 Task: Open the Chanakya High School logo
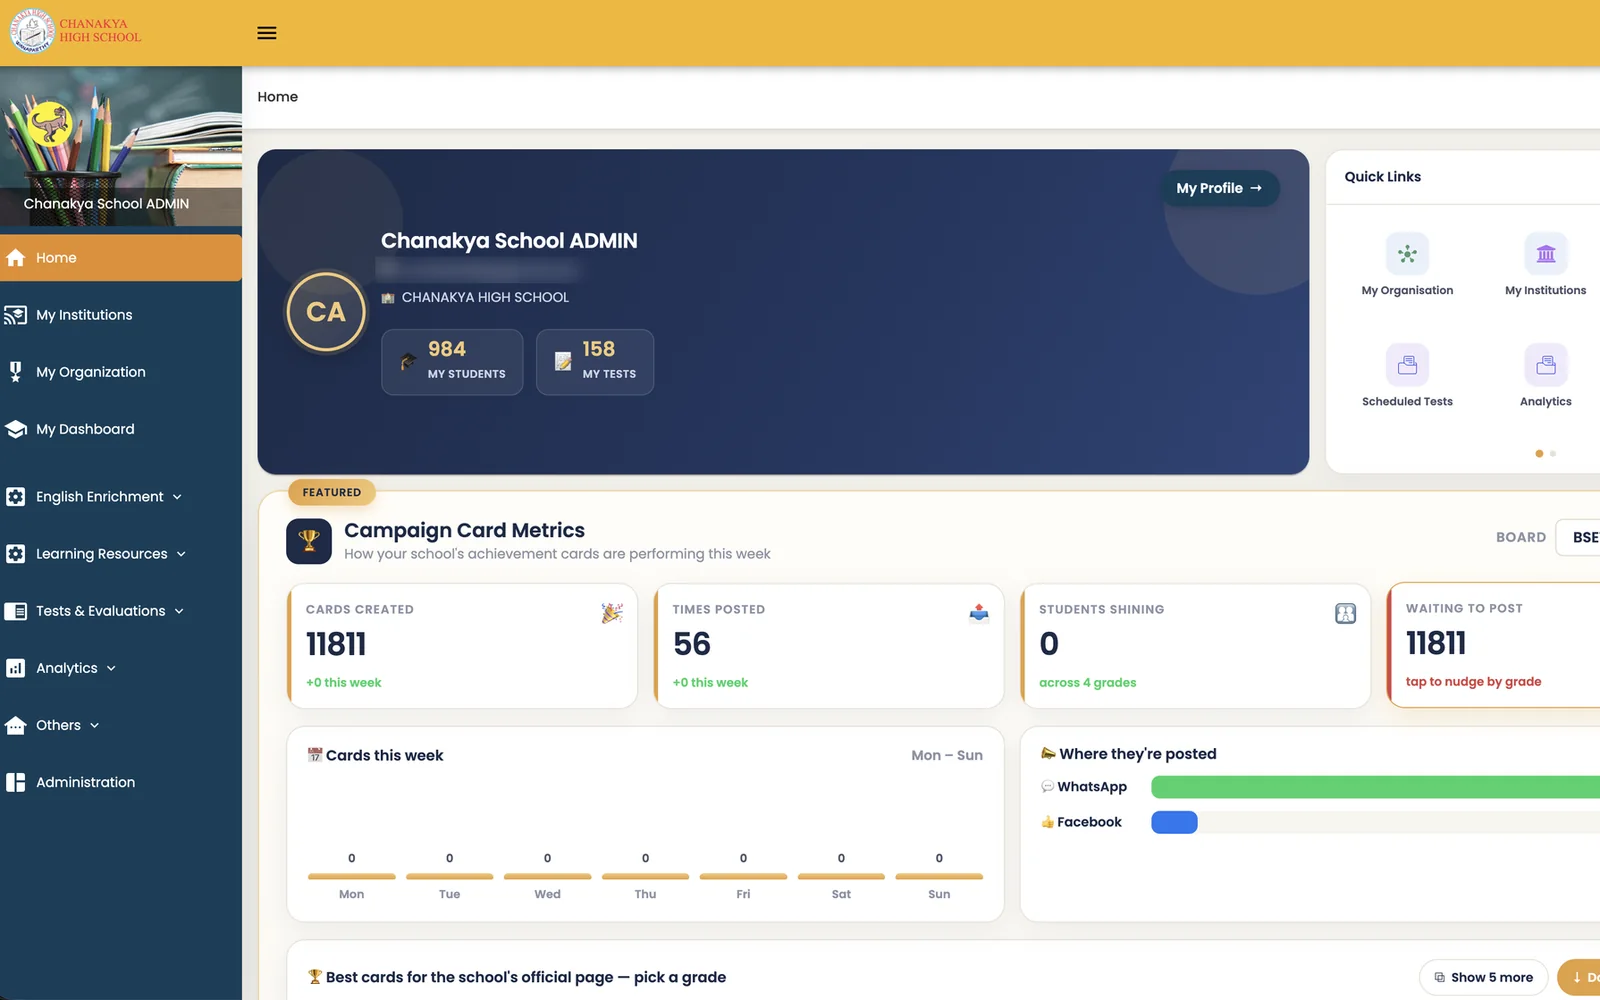76,31
